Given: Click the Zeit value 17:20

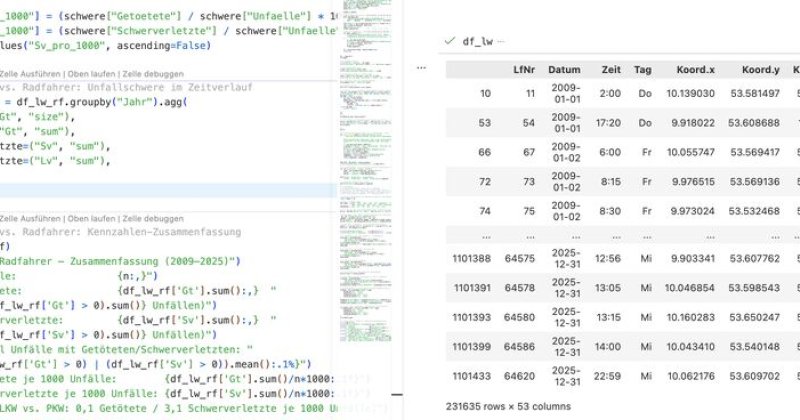Looking at the screenshot, I should (x=608, y=123).
